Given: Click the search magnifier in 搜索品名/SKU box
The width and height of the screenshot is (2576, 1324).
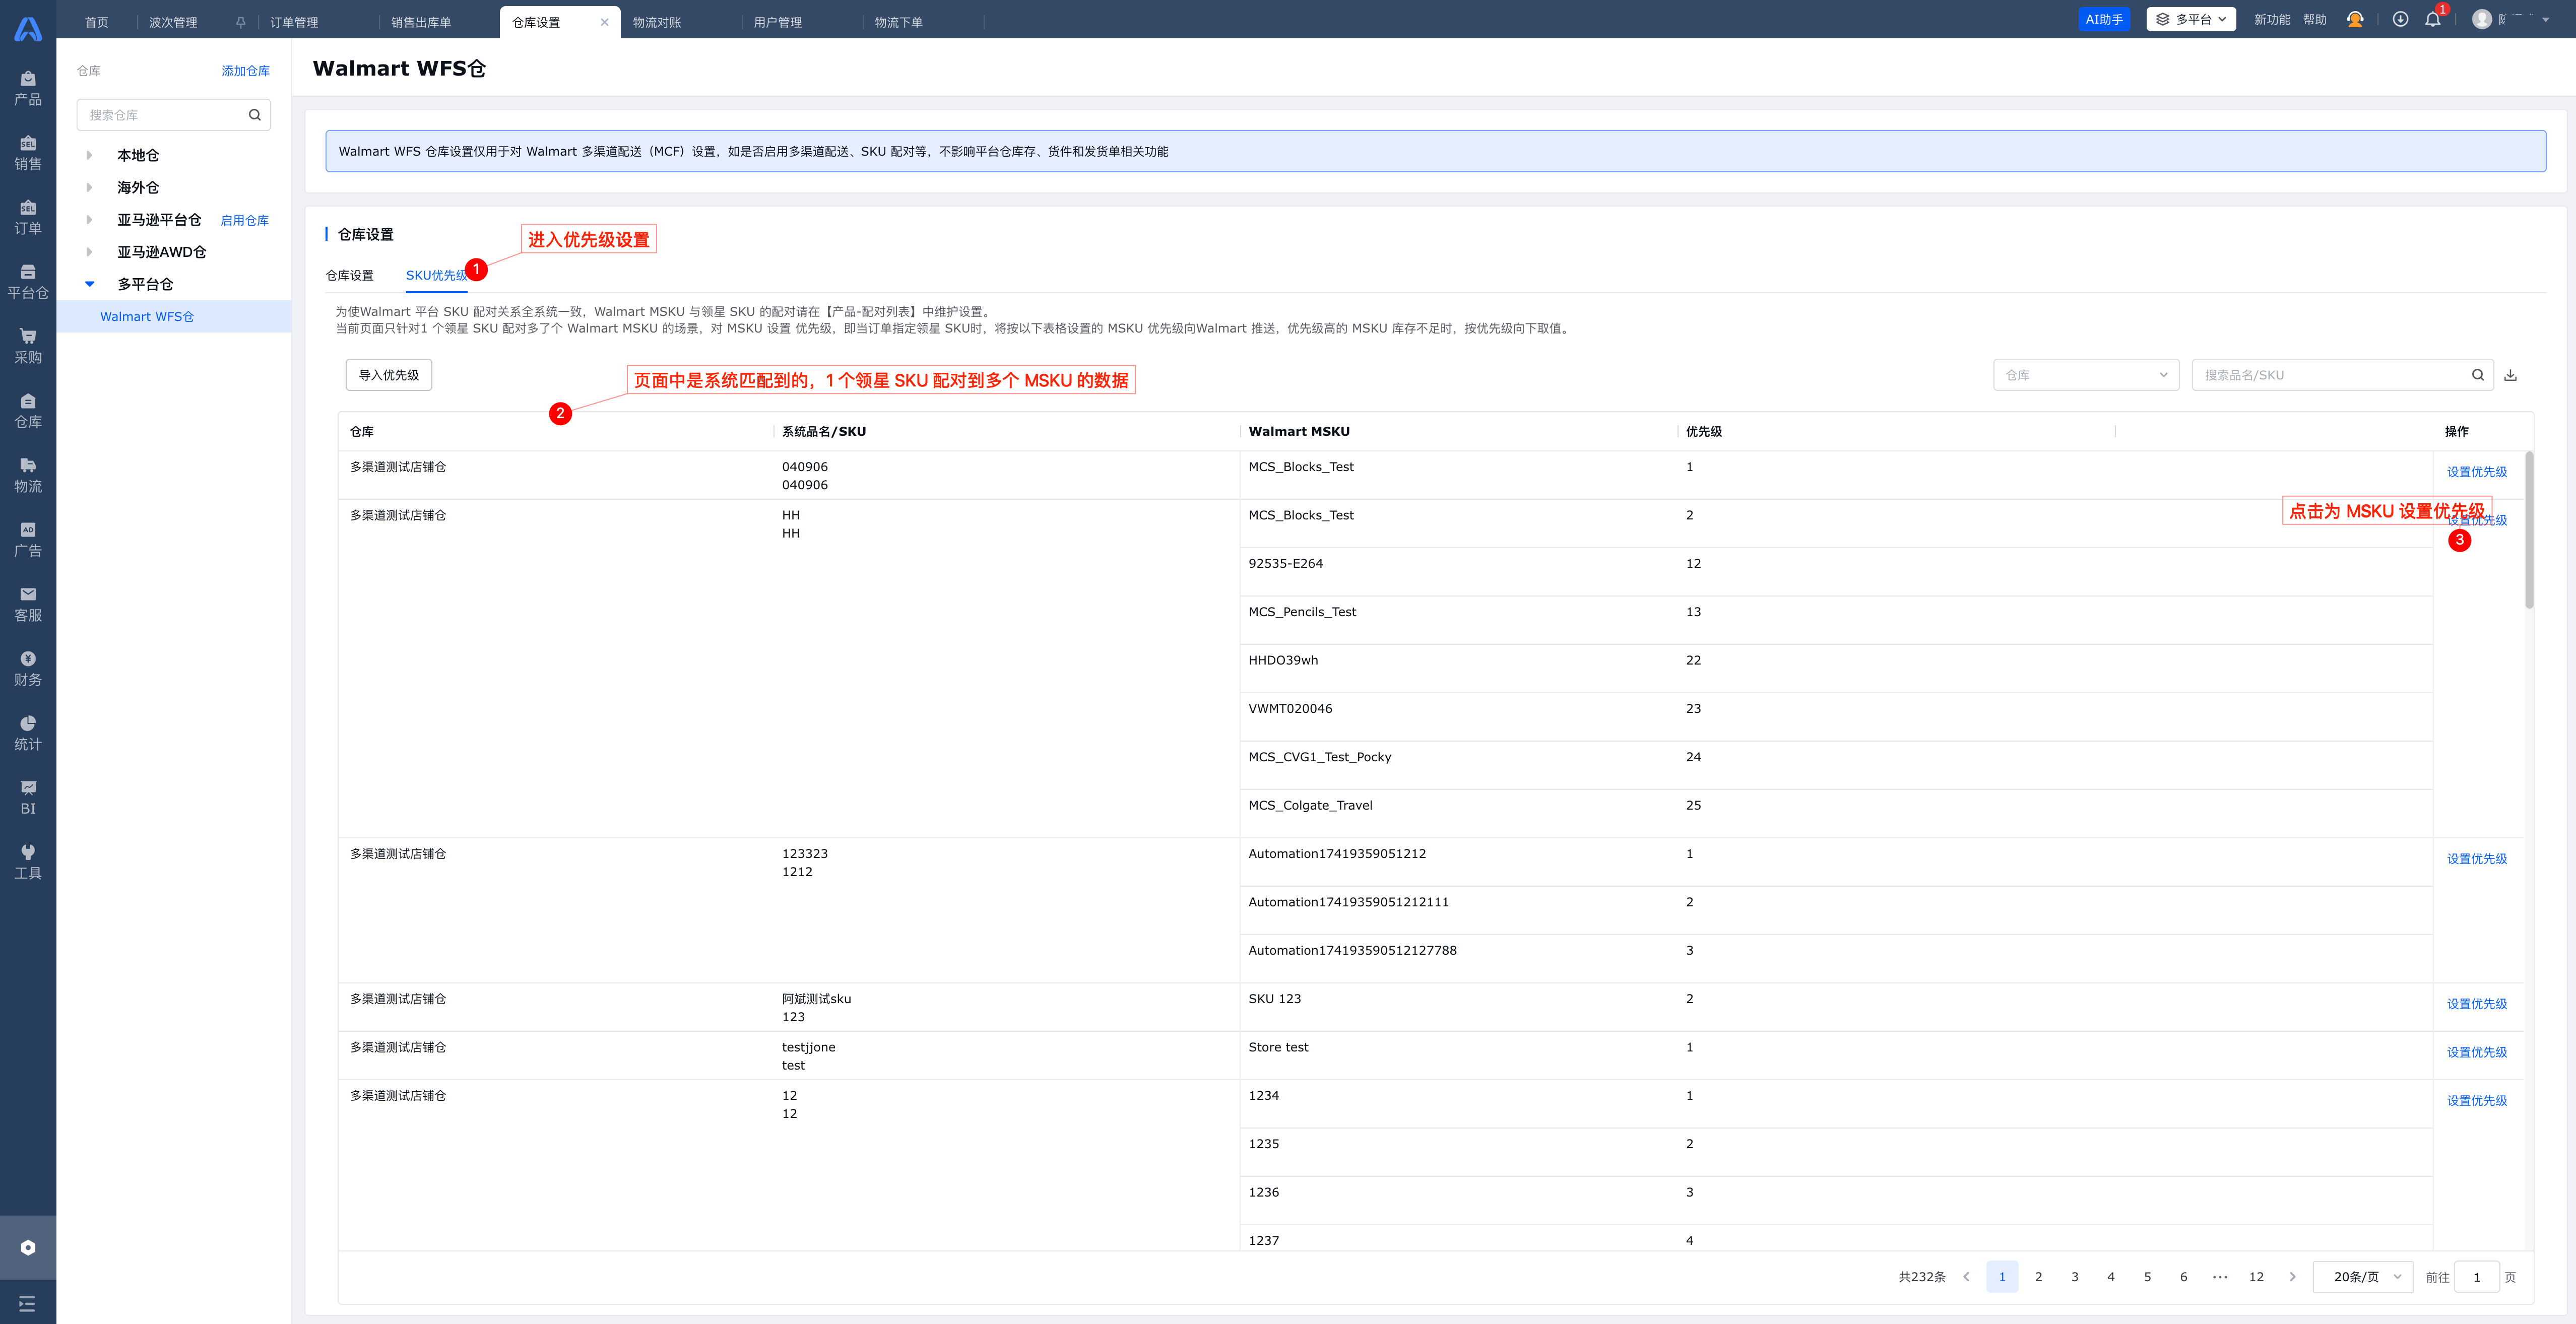Looking at the screenshot, I should coord(2478,375).
